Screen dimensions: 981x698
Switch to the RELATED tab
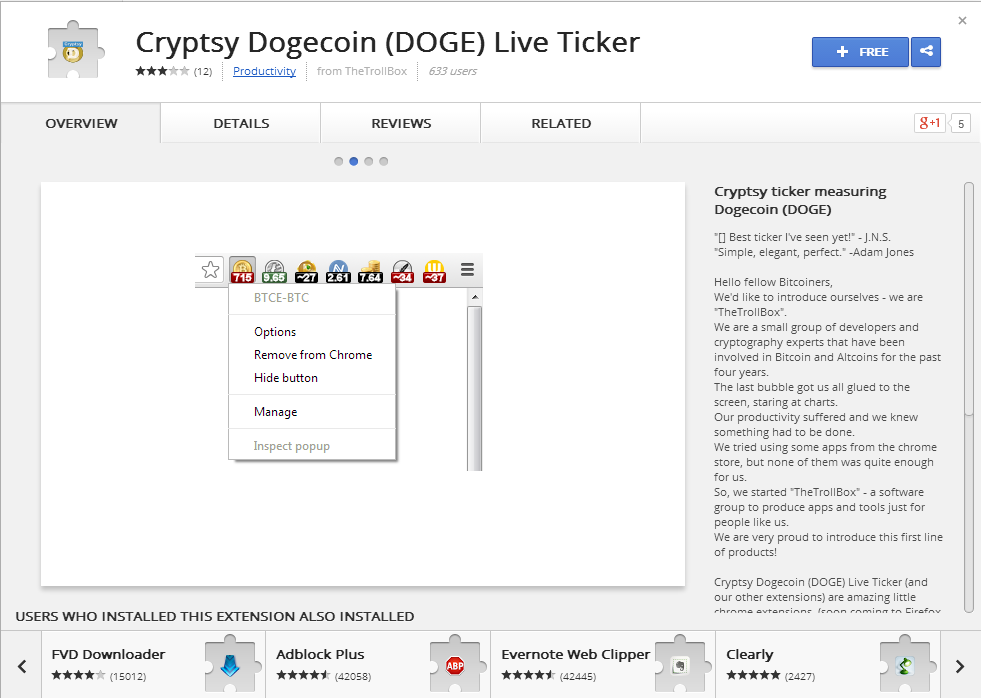[561, 123]
